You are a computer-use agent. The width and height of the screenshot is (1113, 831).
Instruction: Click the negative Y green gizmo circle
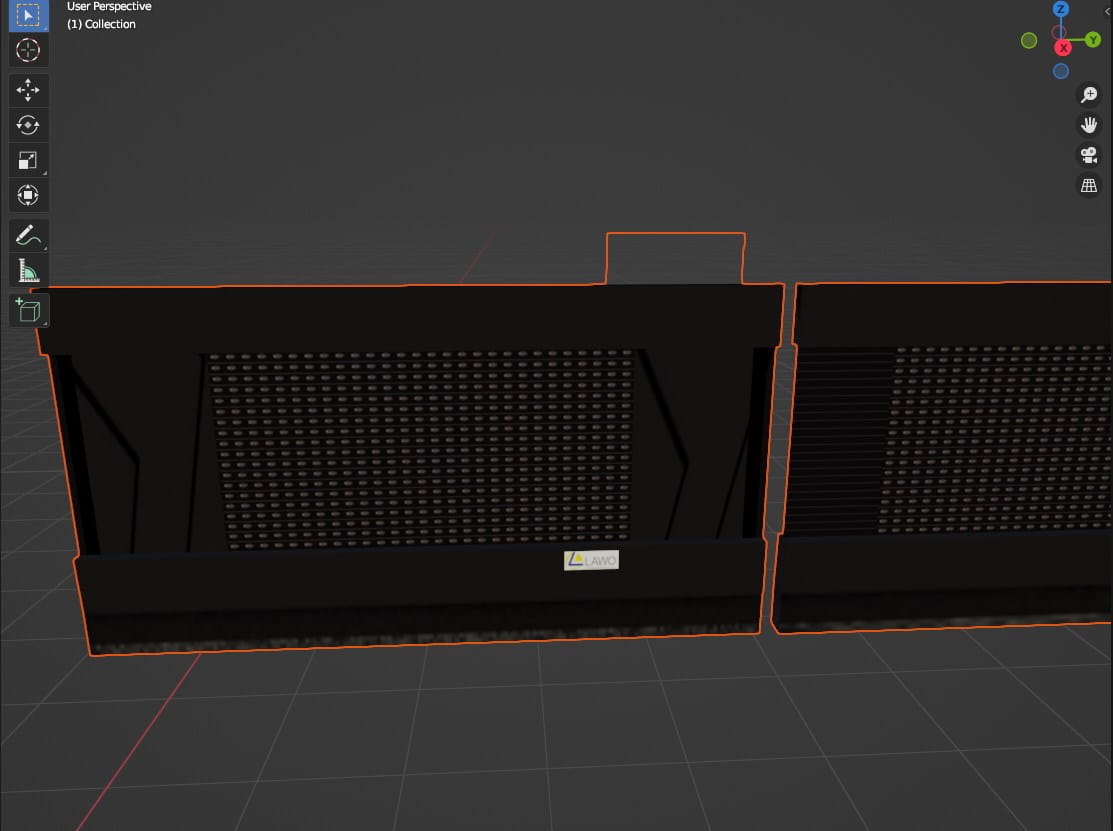(x=1029, y=40)
